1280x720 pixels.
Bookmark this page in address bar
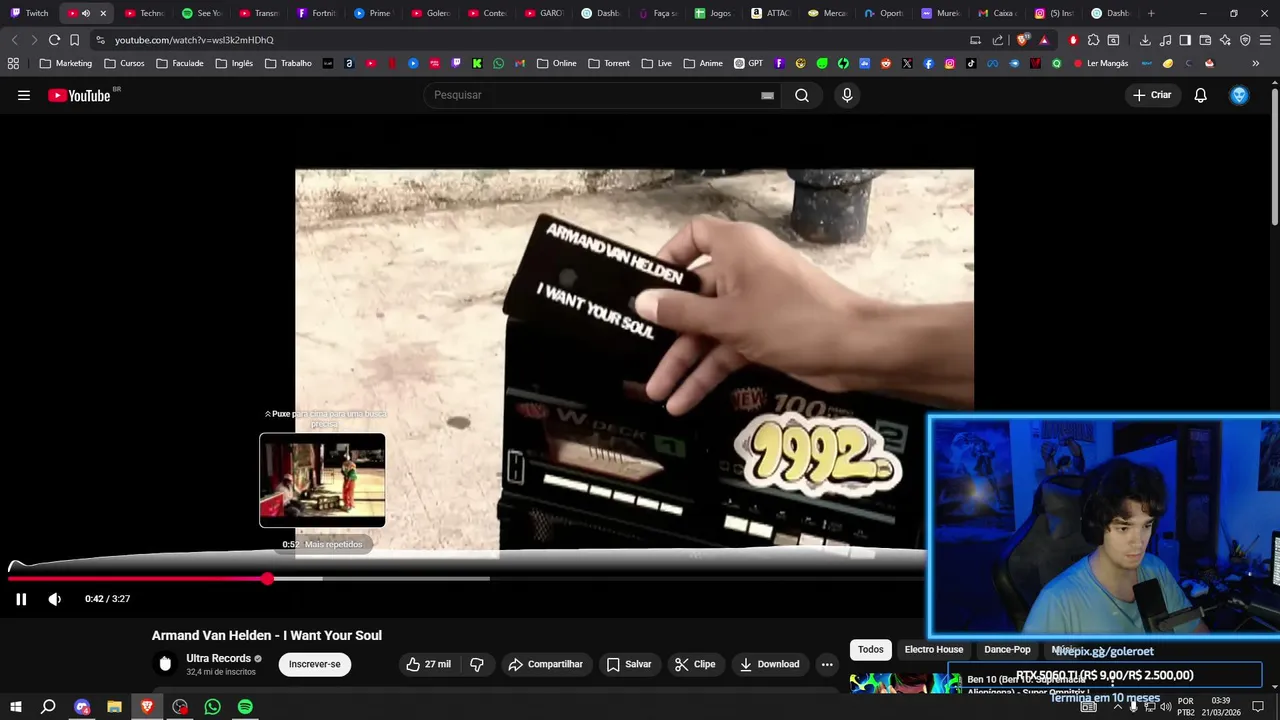(74, 40)
